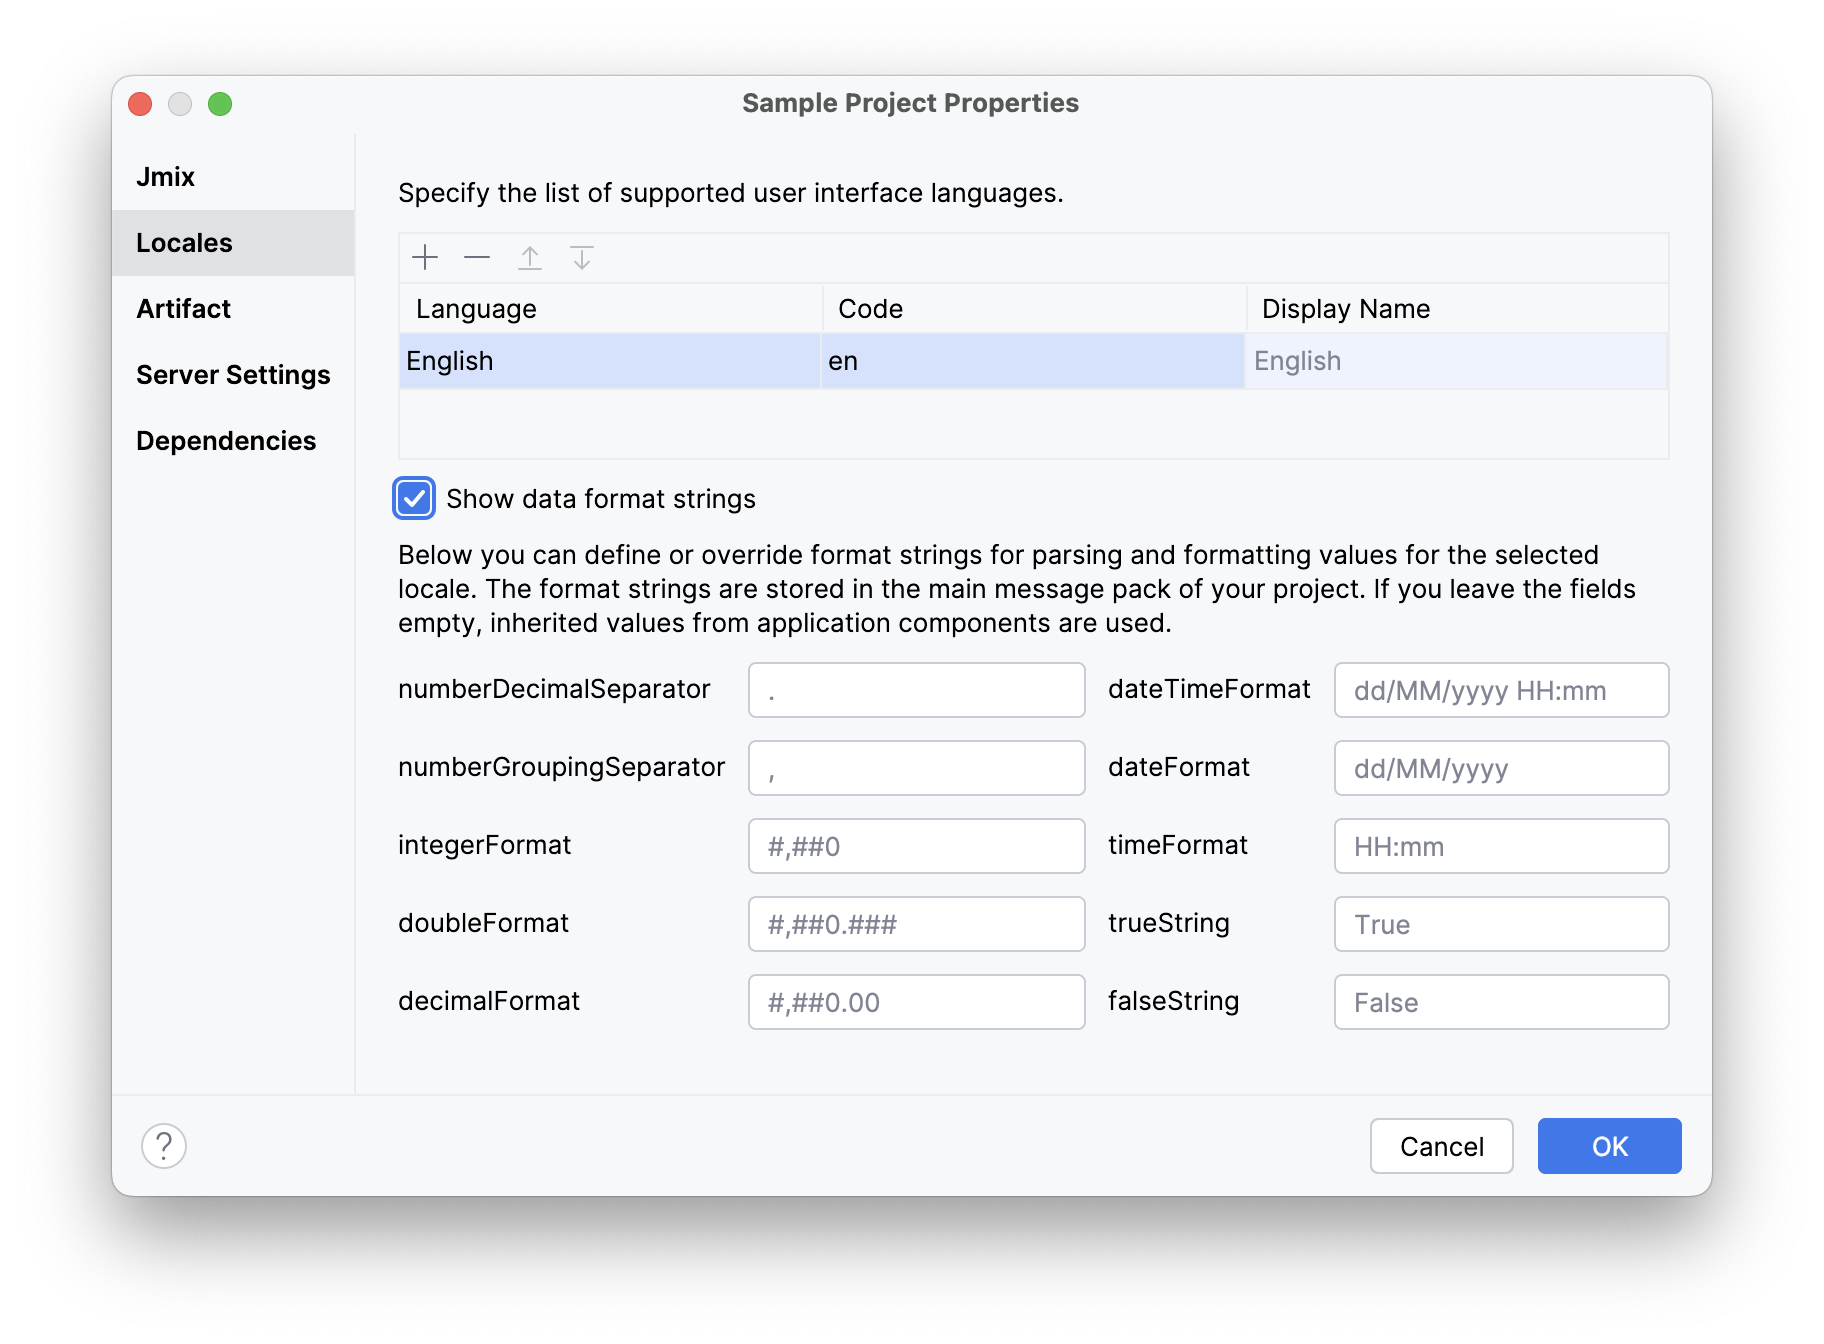Open the Jmix settings section
The width and height of the screenshot is (1824, 1344).
pos(166,177)
